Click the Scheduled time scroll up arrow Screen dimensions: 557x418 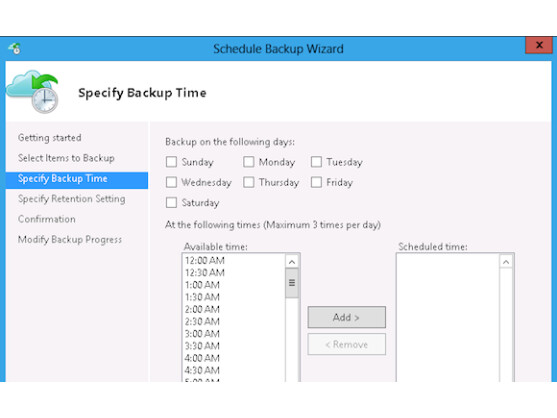[506, 262]
